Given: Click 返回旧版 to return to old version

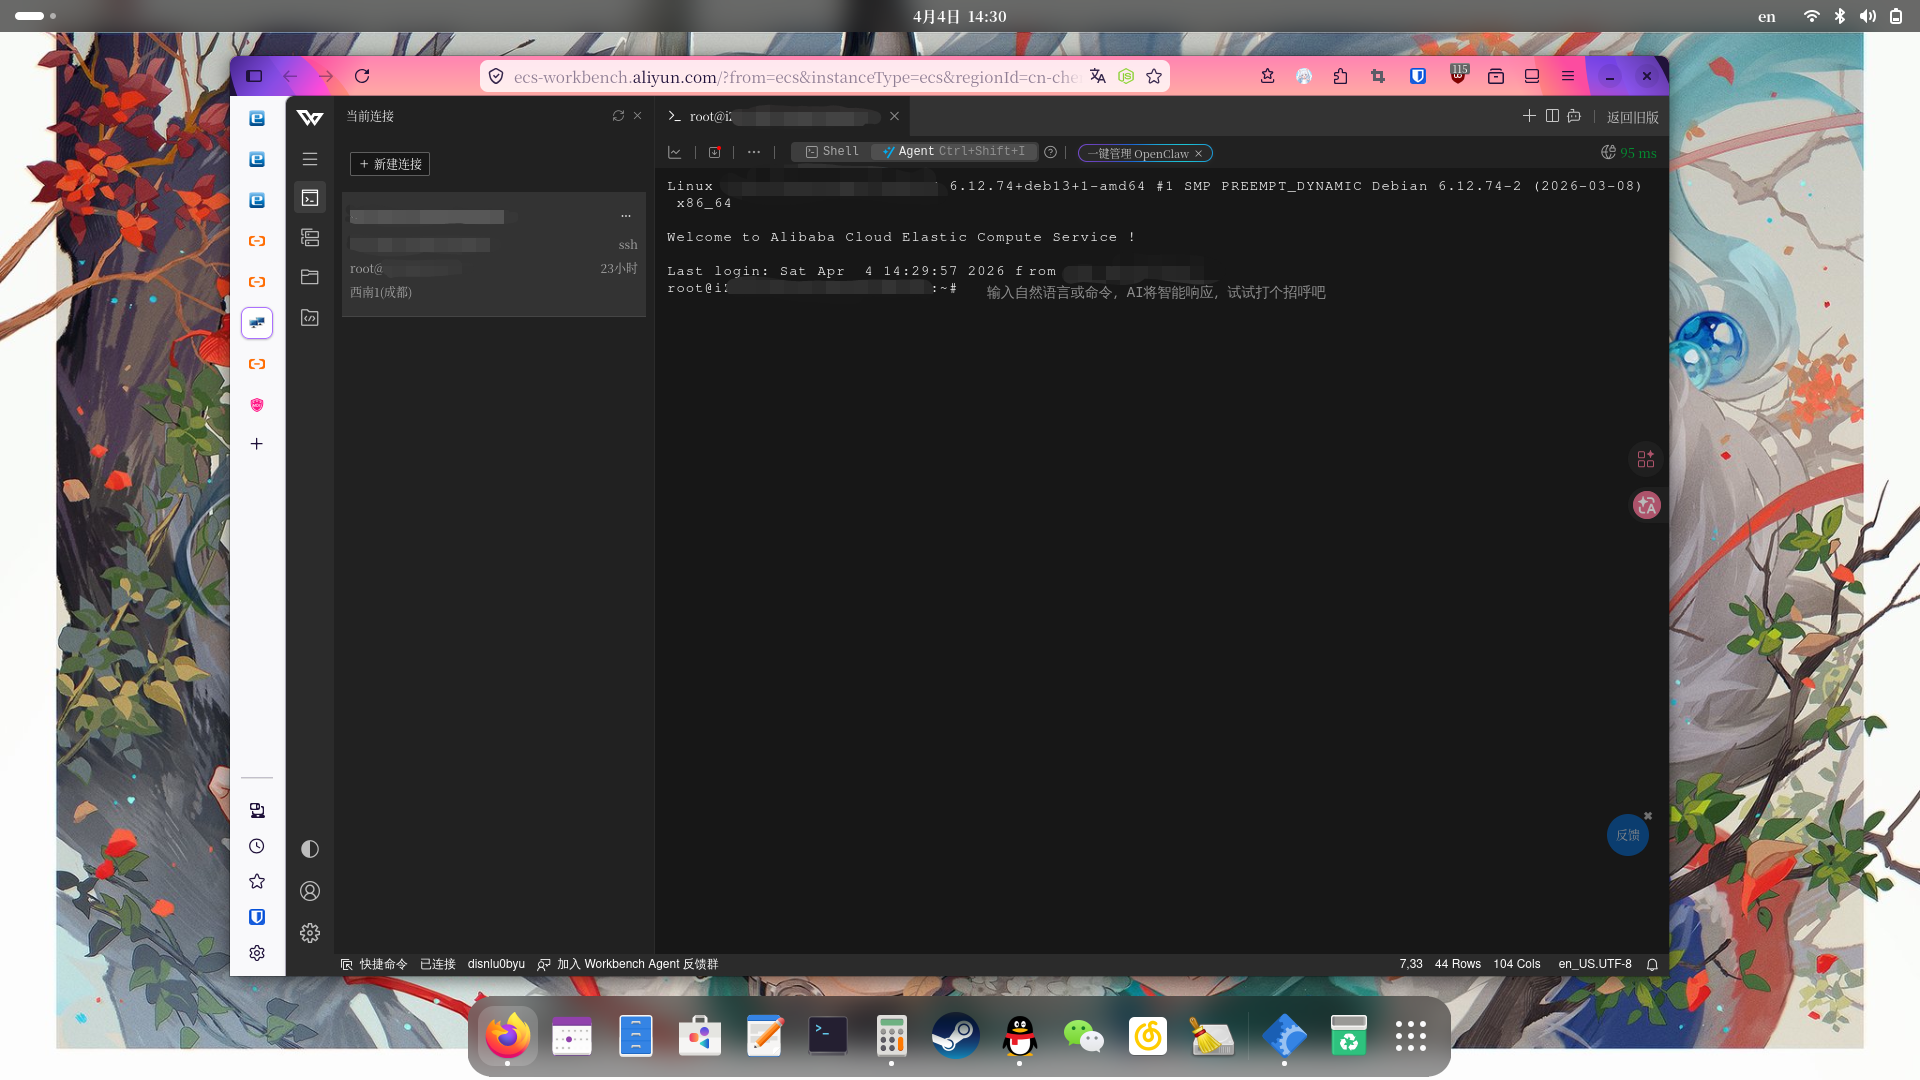Looking at the screenshot, I should (x=1632, y=117).
